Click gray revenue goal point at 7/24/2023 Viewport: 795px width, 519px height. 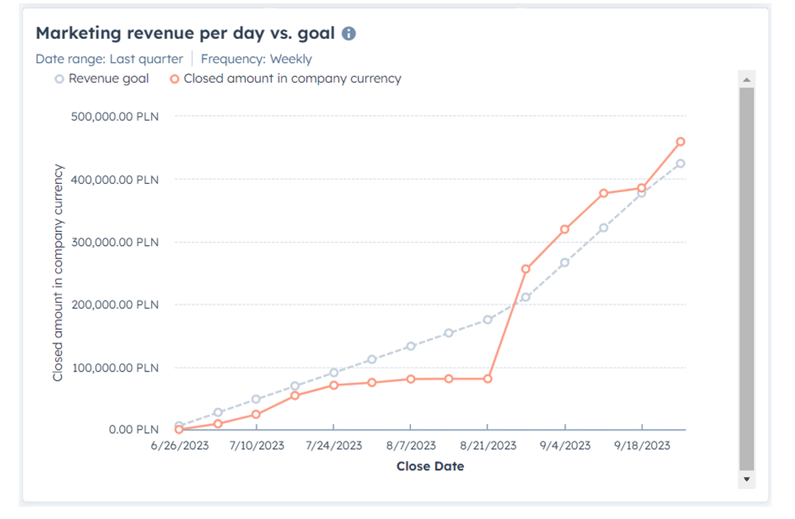pos(334,373)
